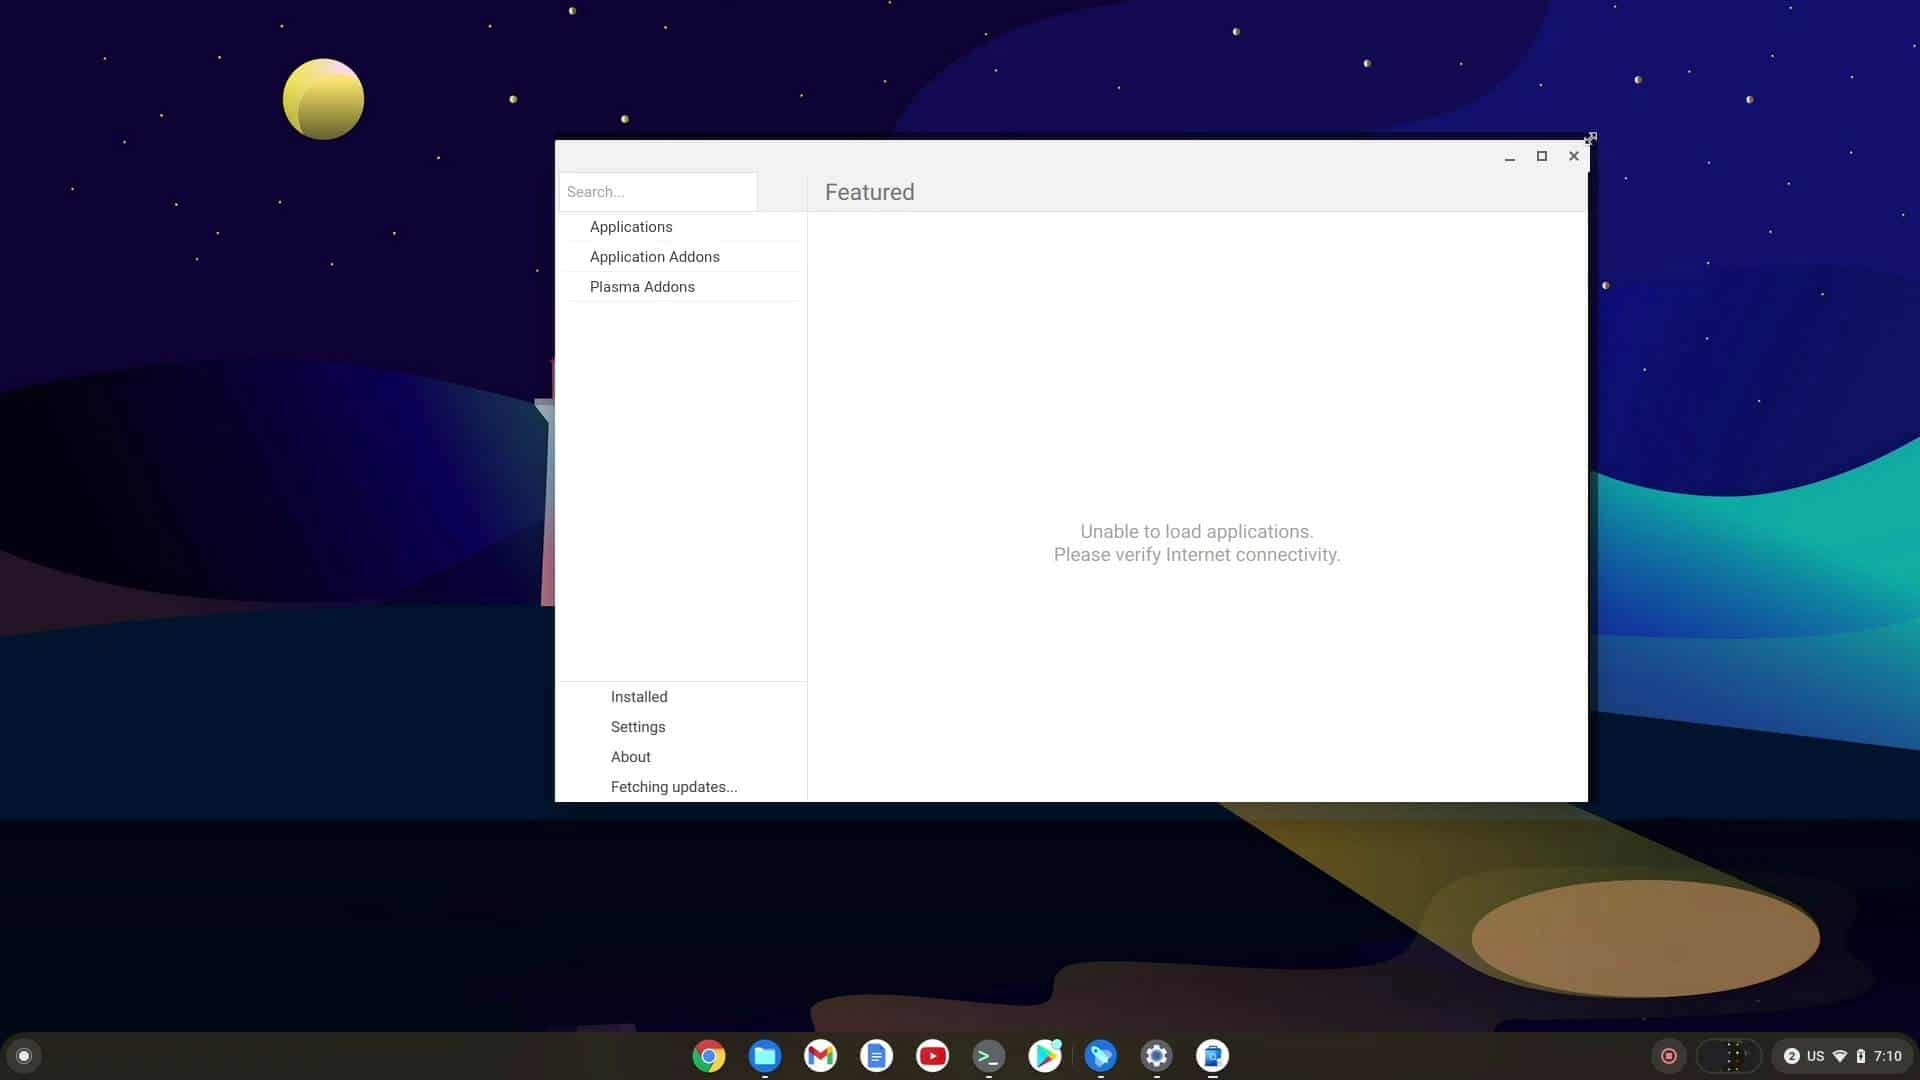Stop the screen recording in the system tray

[1667, 1055]
